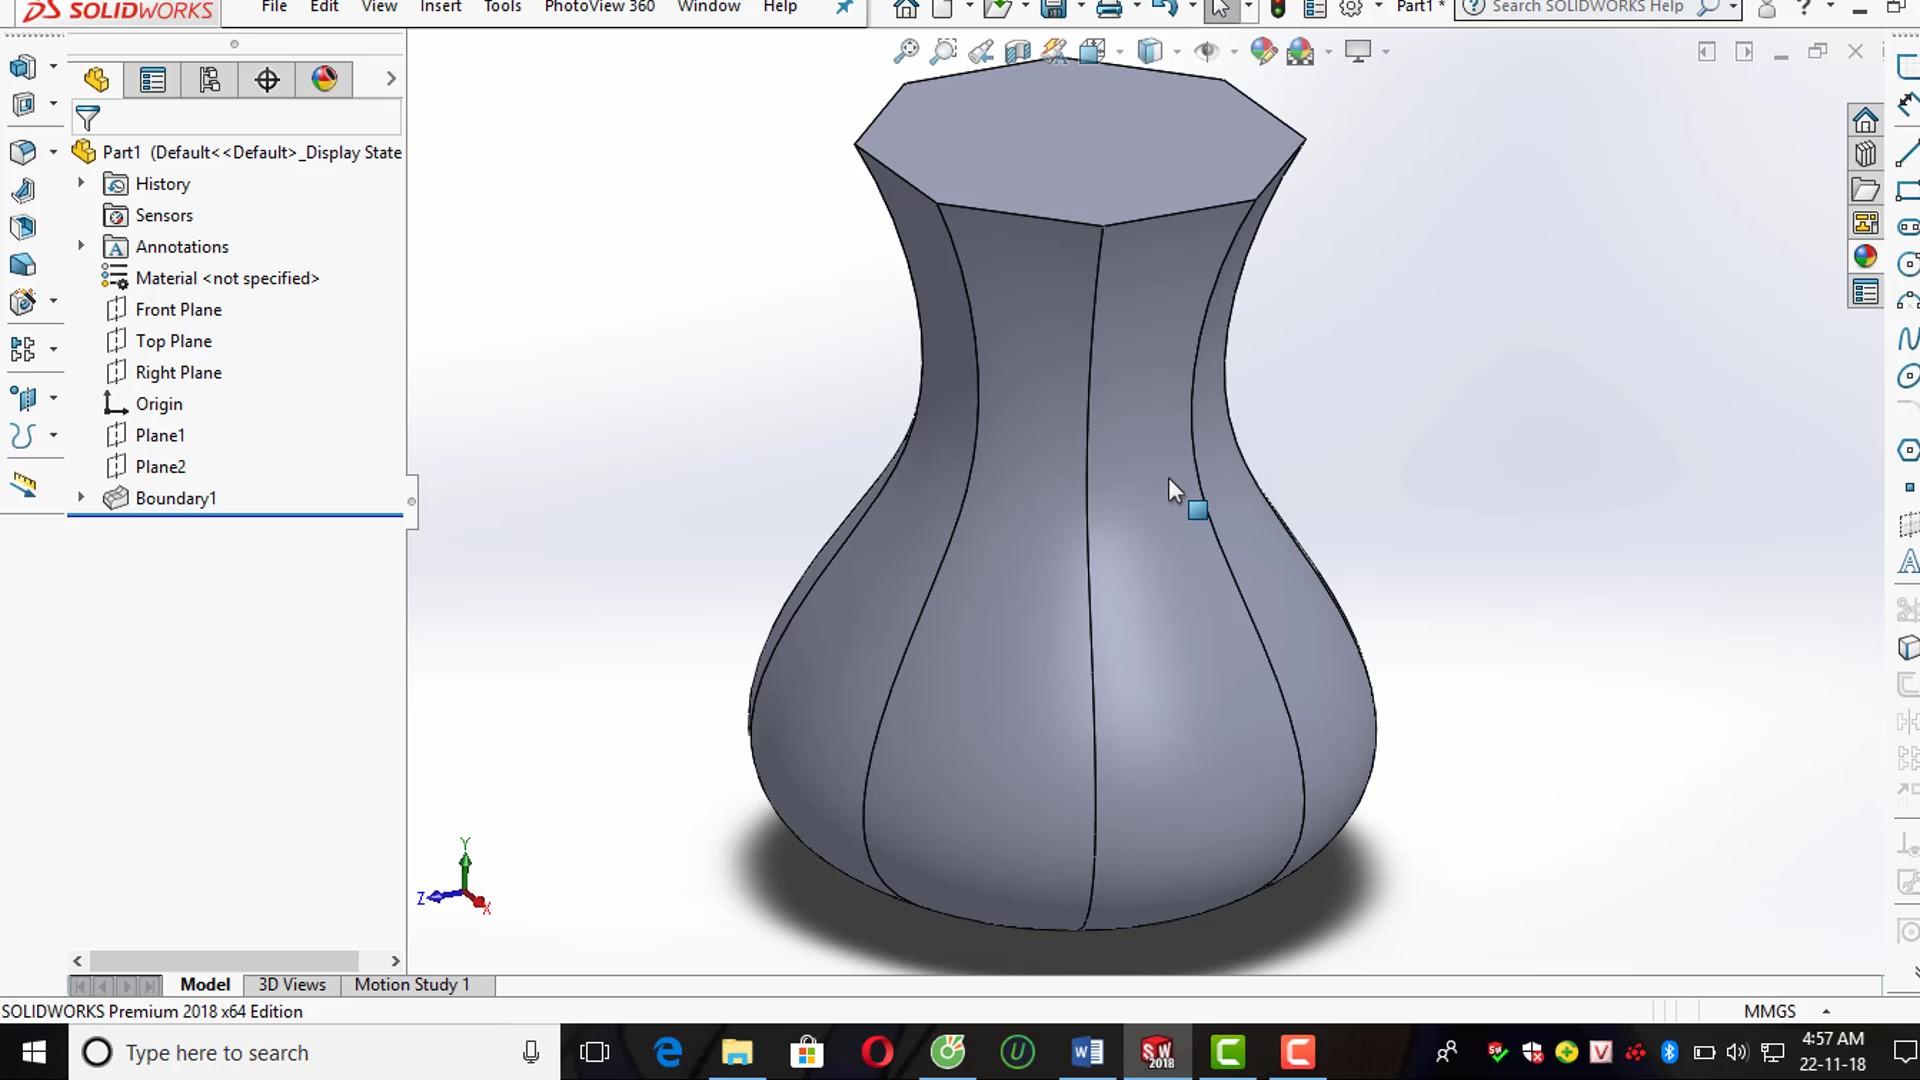Click the Previous View icon
The width and height of the screenshot is (1920, 1080).
[x=980, y=52]
